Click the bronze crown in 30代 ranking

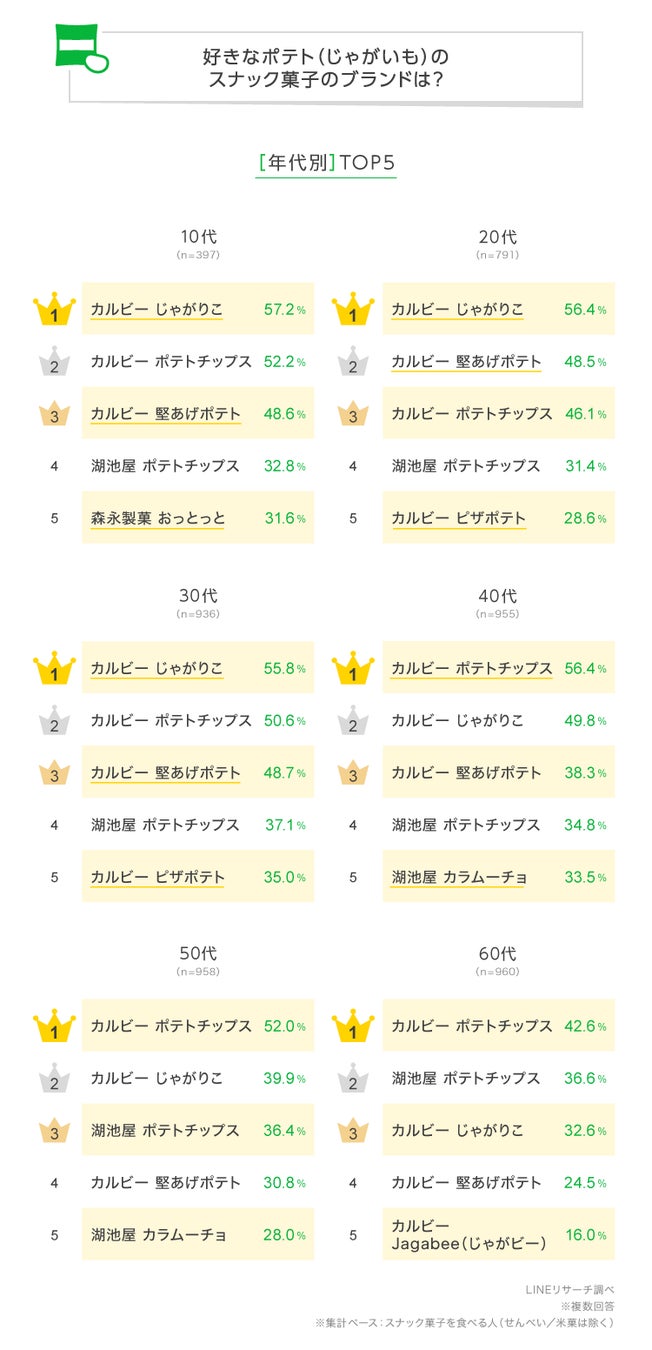(x=54, y=773)
